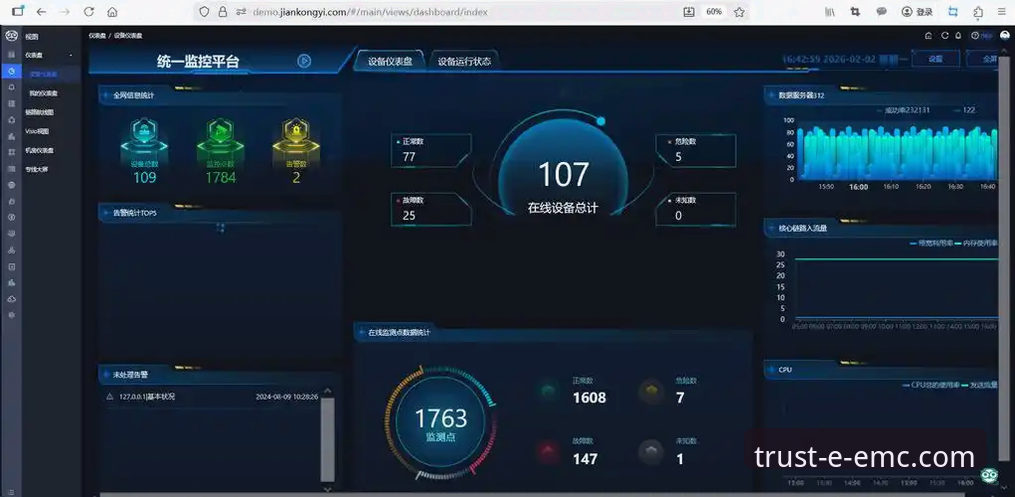The image size is (1015, 497).
Task: Click the yellow 告警数 lock icon
Action: pos(295,133)
